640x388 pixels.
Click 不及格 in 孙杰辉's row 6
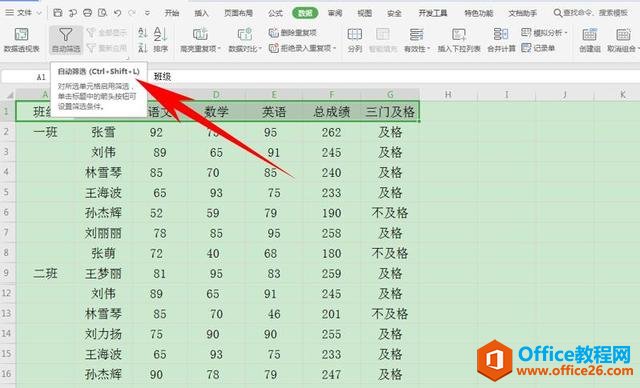click(x=390, y=213)
